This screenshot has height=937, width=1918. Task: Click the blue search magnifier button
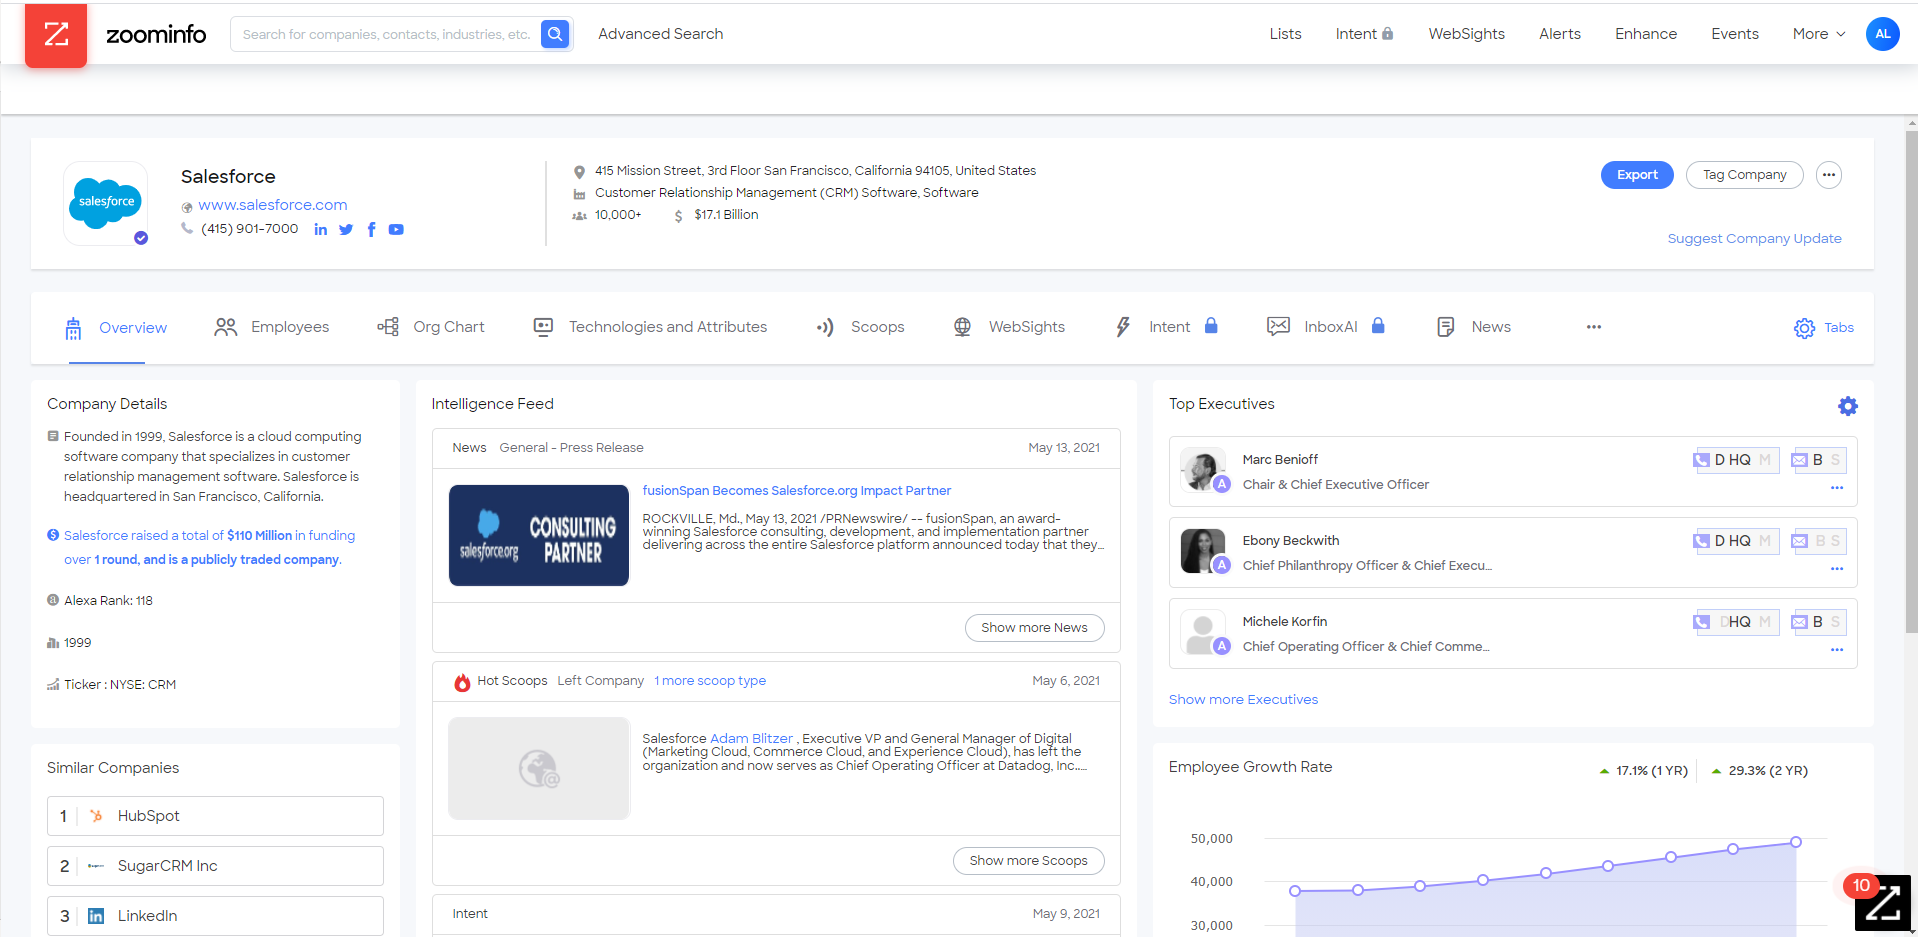click(555, 34)
